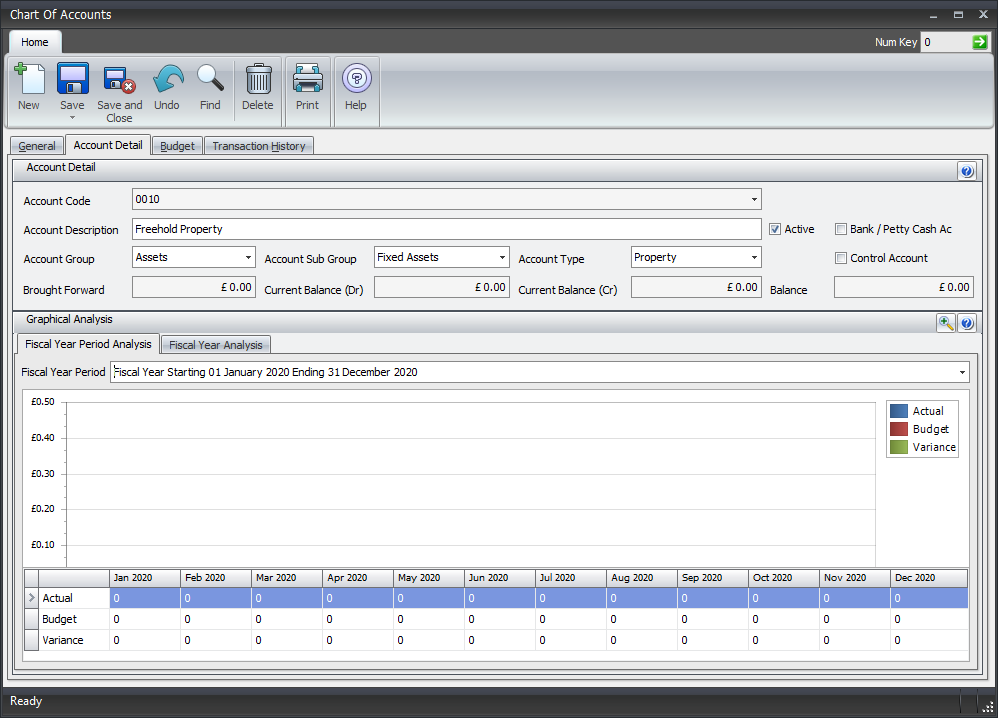The image size is (998, 718).
Task: Open the Find tool
Action: coord(210,88)
